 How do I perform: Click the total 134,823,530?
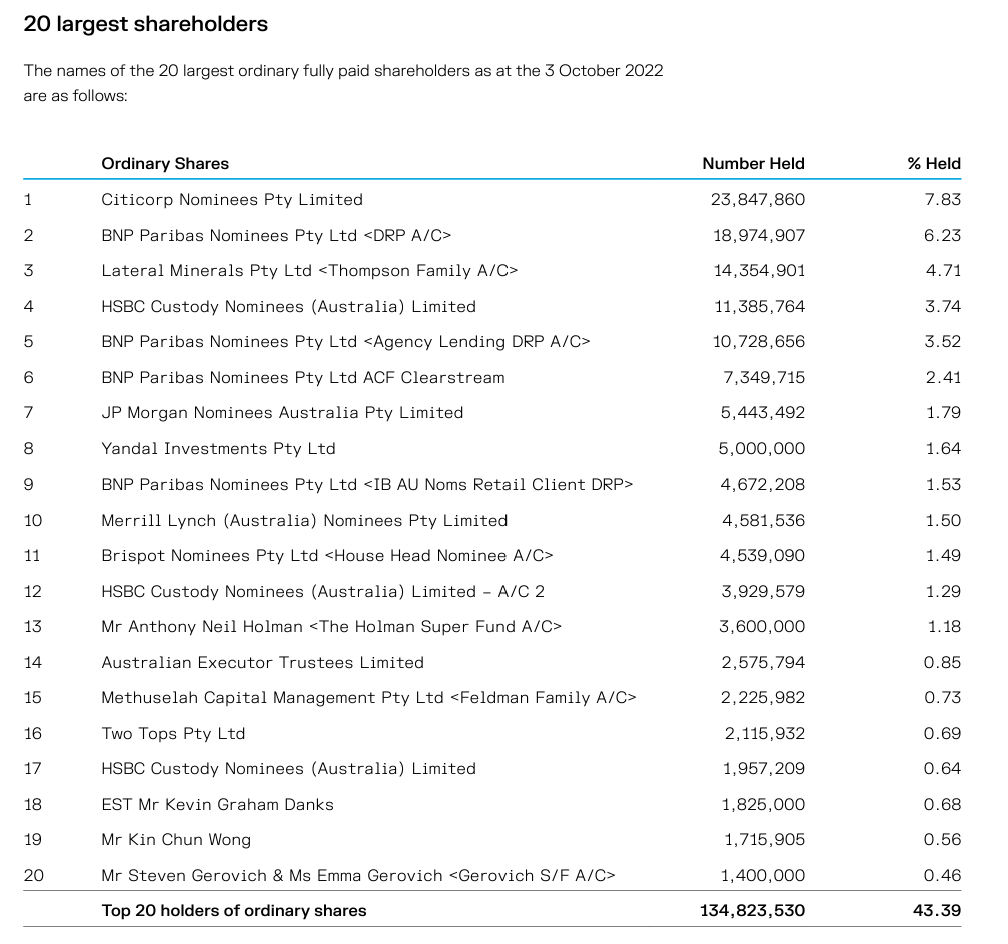pyautogui.click(x=752, y=911)
